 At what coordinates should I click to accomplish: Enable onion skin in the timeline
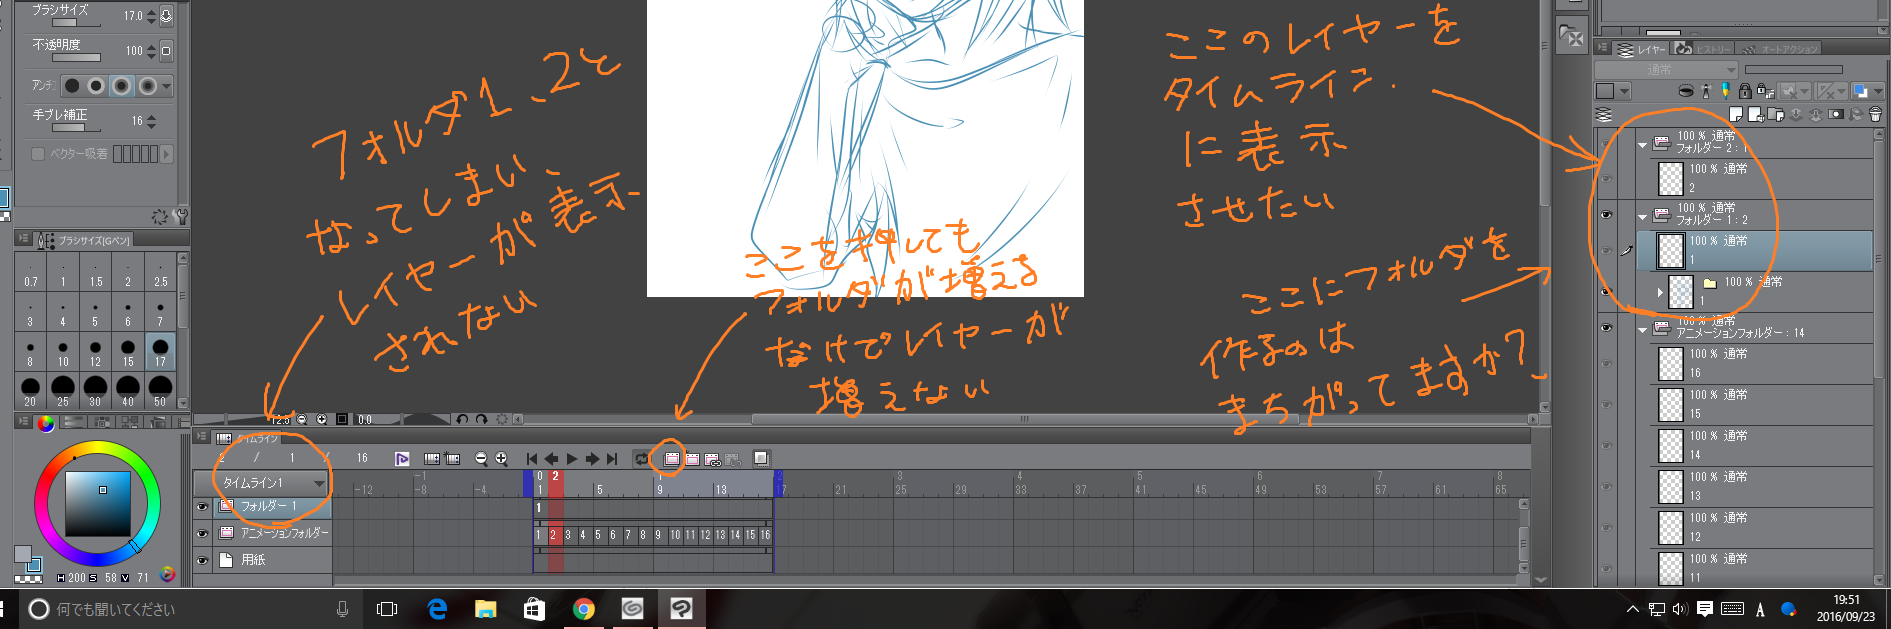[761, 458]
